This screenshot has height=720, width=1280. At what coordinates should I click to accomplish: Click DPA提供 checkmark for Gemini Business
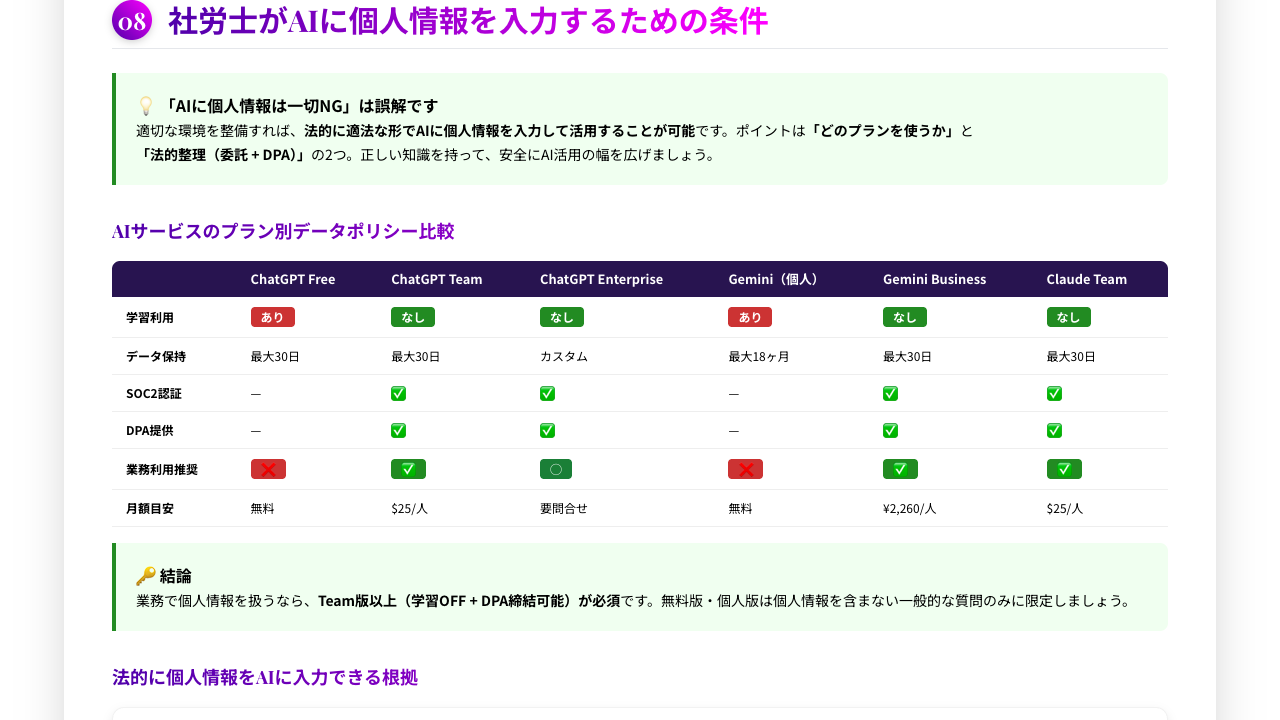click(x=891, y=431)
